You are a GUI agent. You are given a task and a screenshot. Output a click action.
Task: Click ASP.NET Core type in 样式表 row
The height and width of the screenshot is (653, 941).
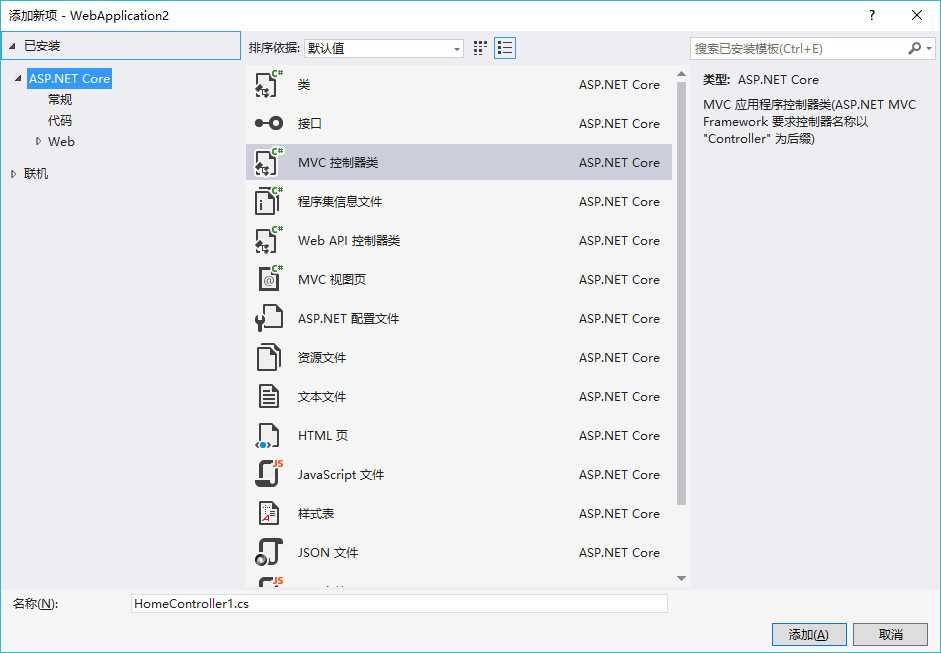click(x=619, y=514)
